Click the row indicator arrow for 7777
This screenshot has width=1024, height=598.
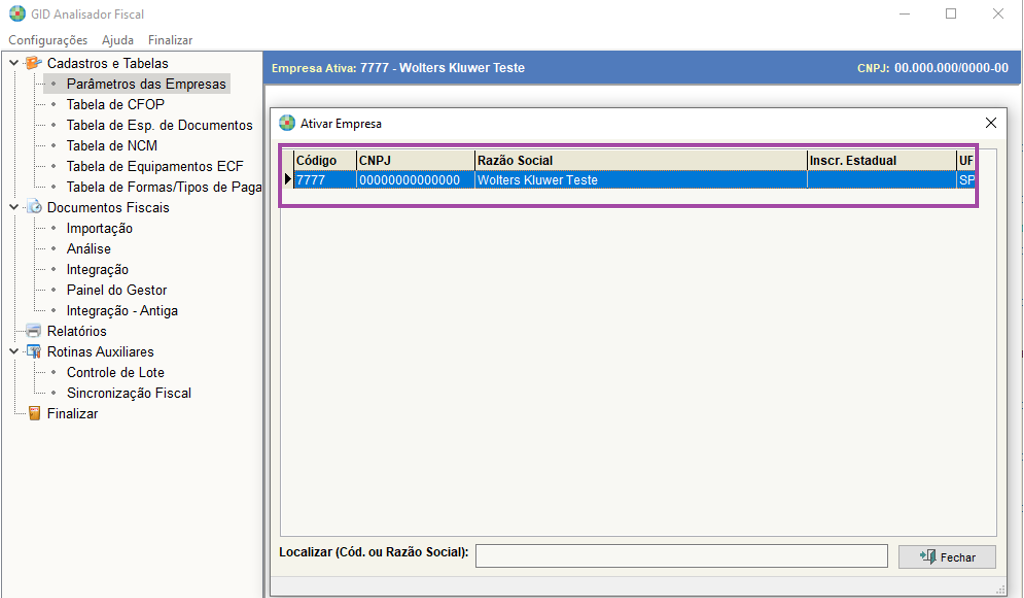click(x=287, y=180)
